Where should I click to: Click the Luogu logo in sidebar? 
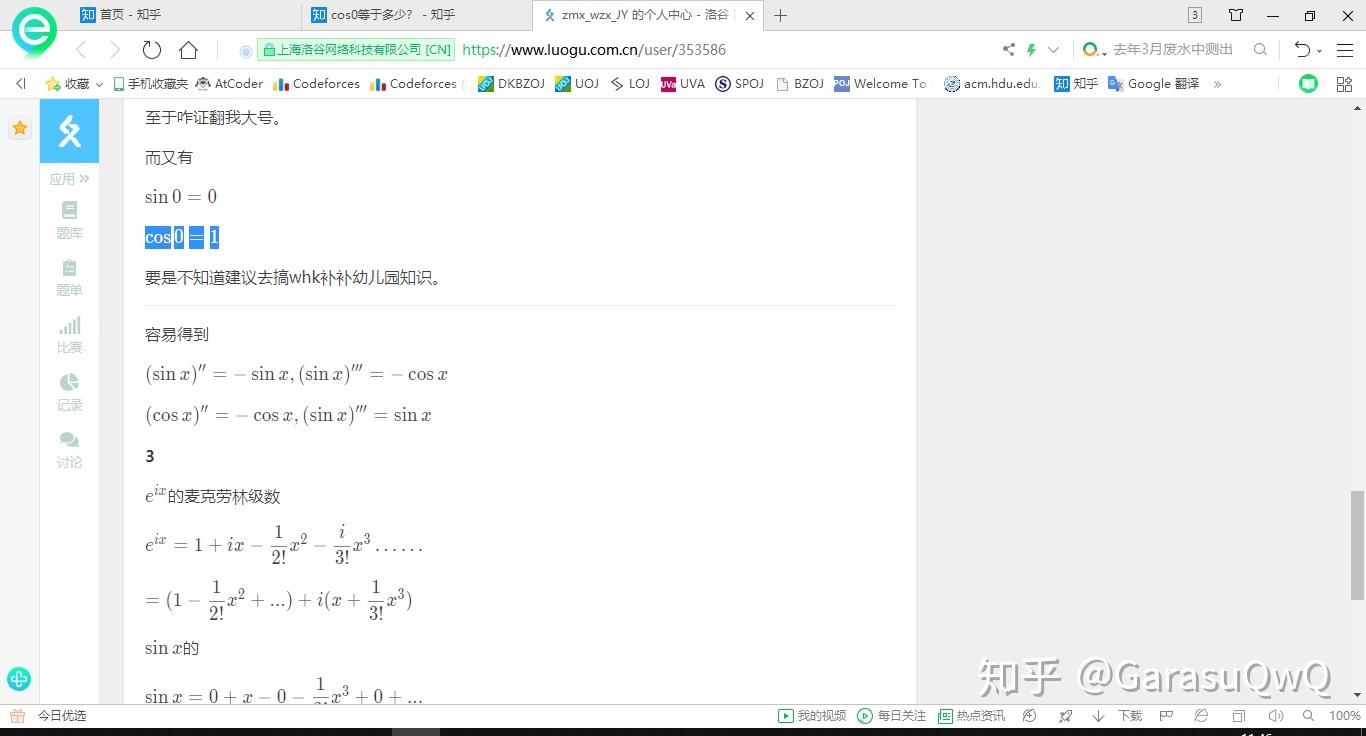[69, 131]
